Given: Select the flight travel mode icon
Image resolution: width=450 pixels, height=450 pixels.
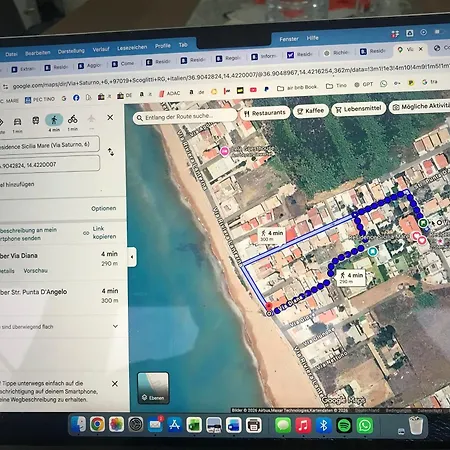Looking at the screenshot, I should click(x=91, y=118).
